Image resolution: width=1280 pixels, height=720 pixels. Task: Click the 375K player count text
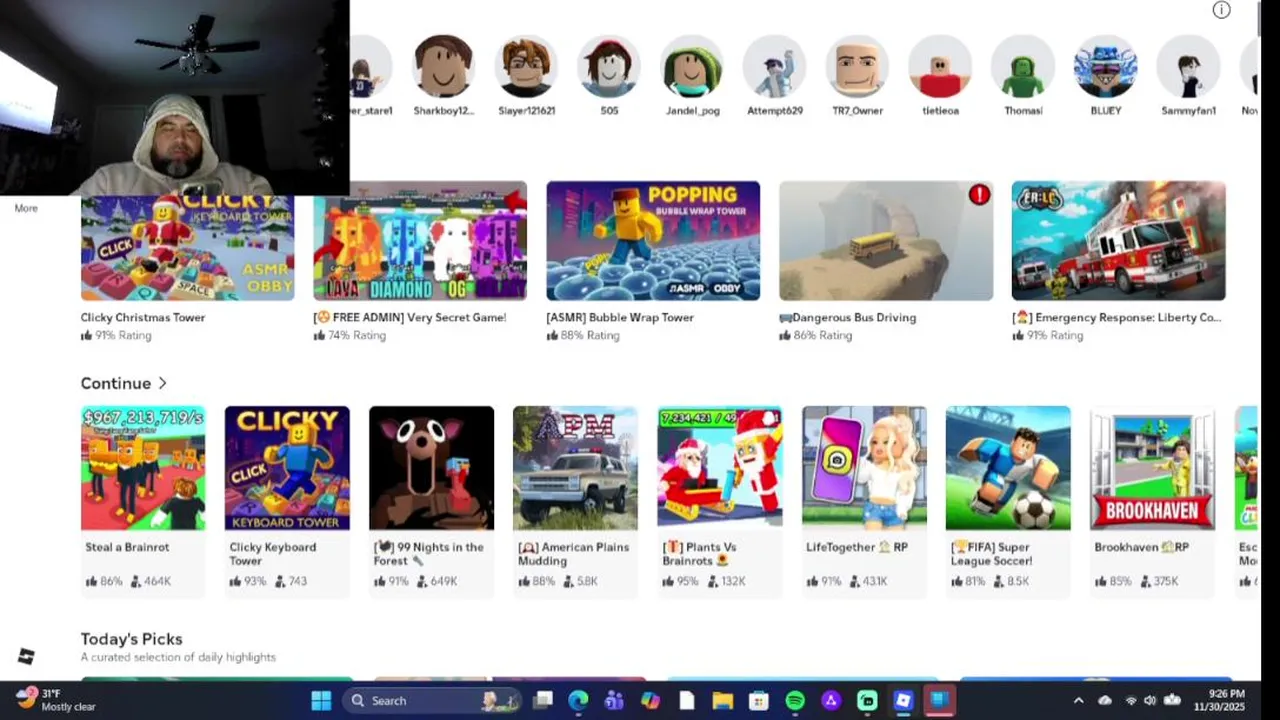[x=1165, y=581]
